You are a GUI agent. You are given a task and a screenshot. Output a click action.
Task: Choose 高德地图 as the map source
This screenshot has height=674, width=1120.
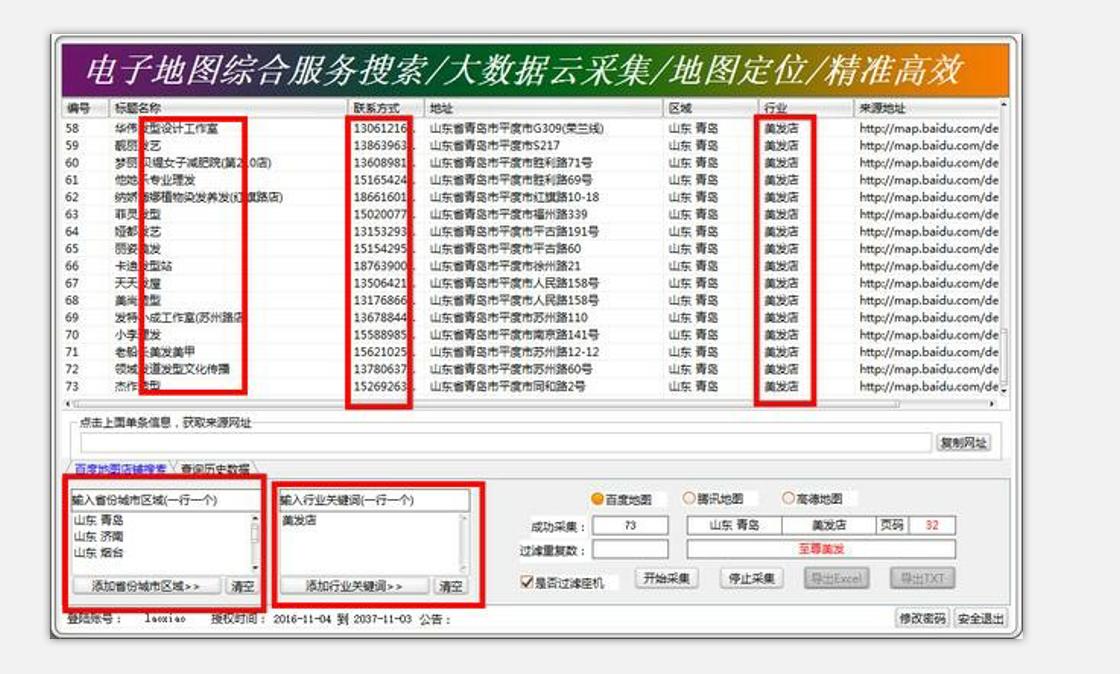click(787, 500)
